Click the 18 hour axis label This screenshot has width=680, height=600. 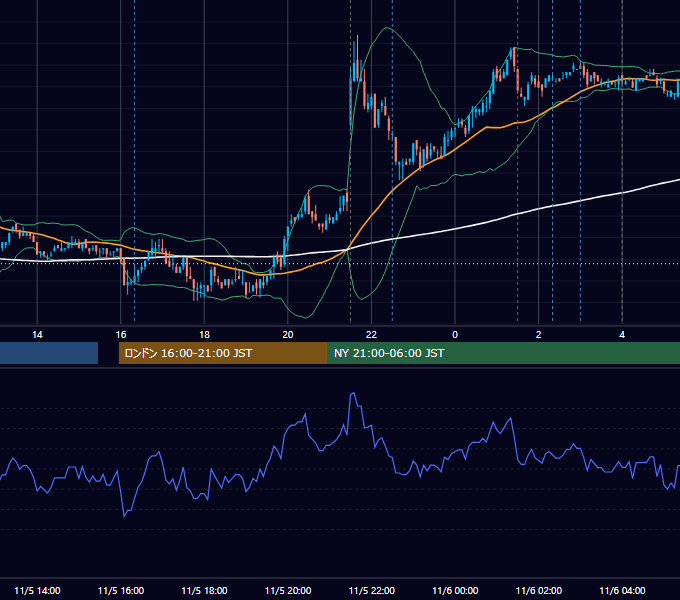pyautogui.click(x=204, y=335)
